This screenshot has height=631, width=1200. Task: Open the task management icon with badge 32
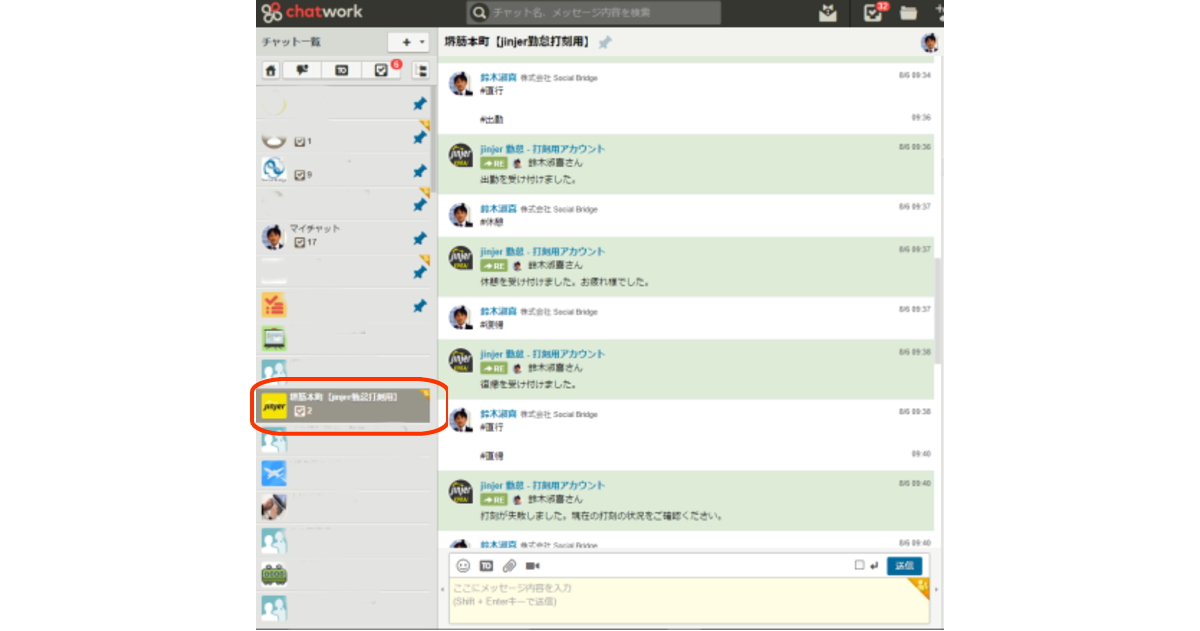click(x=873, y=13)
